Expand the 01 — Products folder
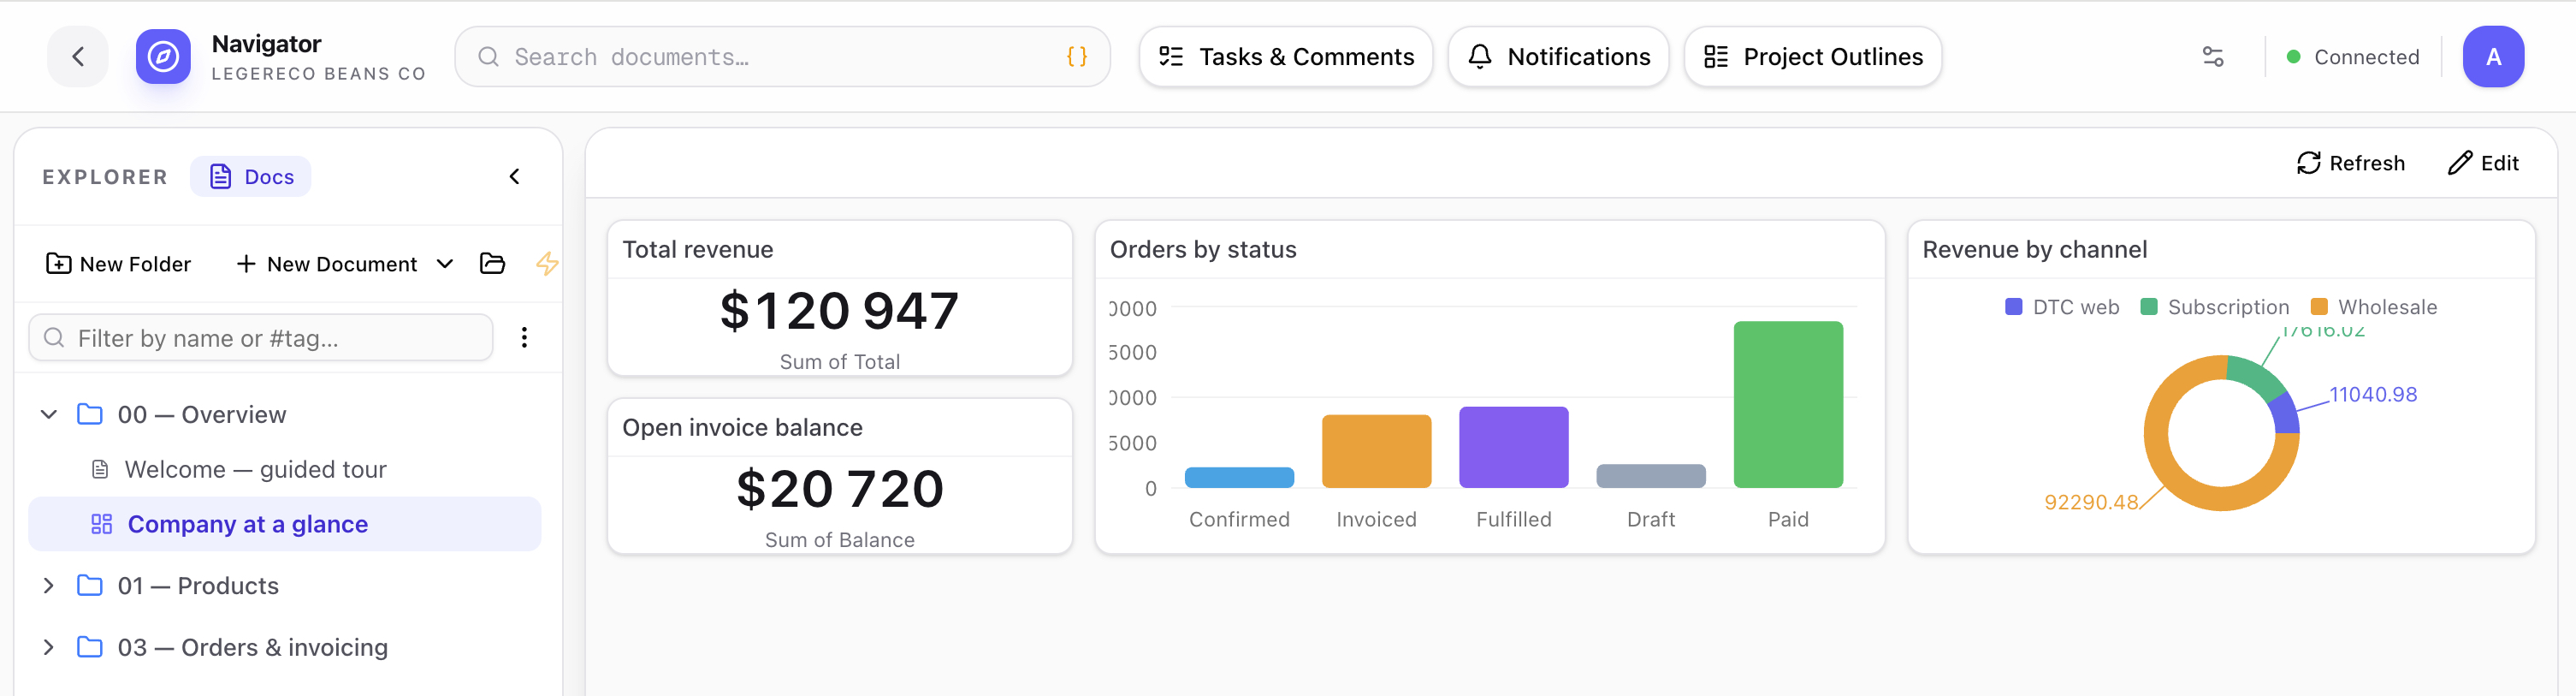Screen dimensions: 2576x696 click(x=48, y=586)
